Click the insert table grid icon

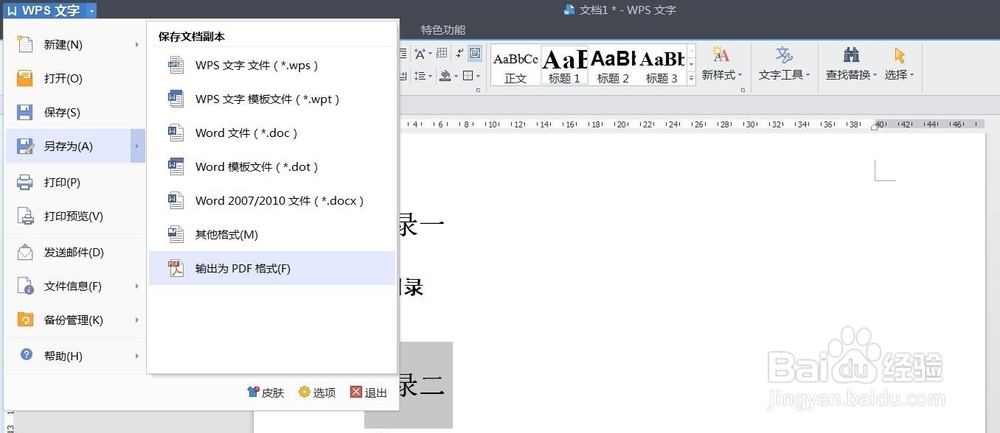click(441, 53)
